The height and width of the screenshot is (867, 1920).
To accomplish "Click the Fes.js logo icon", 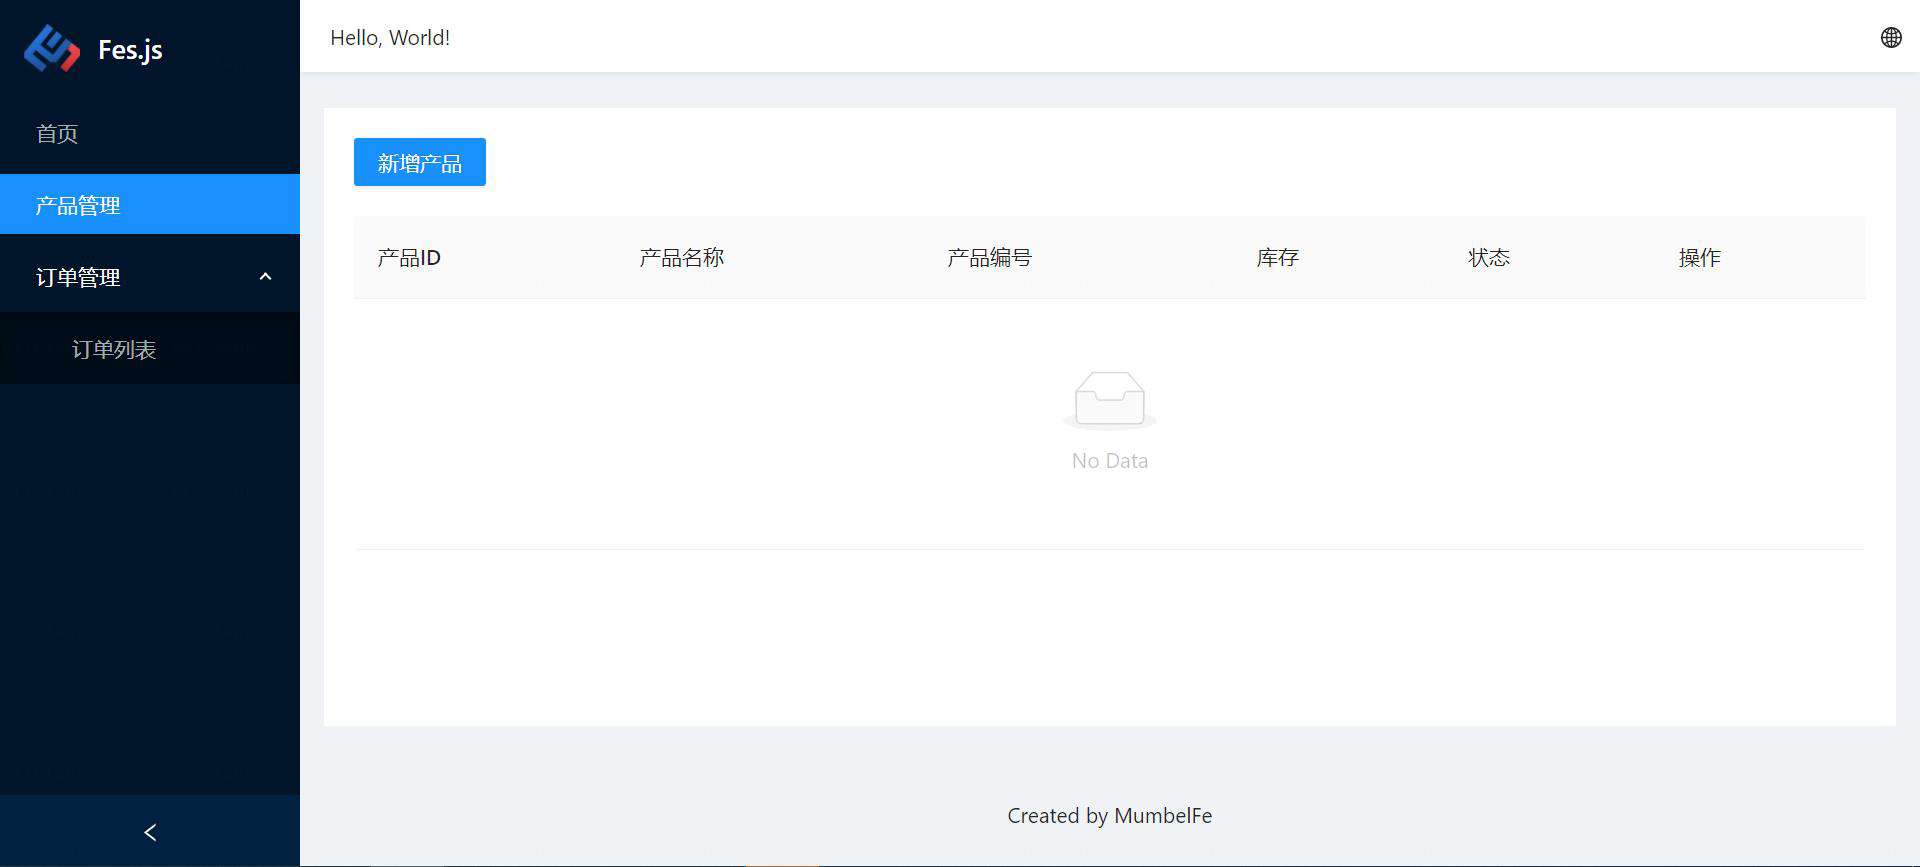I will click(52, 49).
